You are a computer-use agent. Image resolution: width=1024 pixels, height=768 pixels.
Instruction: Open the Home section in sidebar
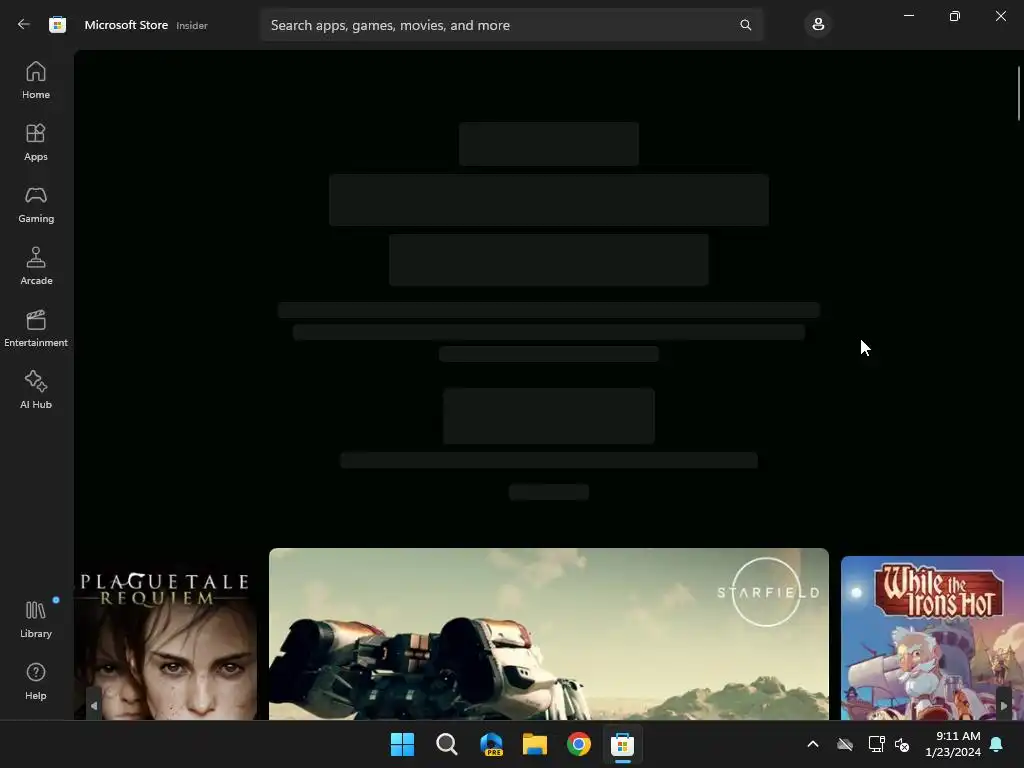point(36,80)
